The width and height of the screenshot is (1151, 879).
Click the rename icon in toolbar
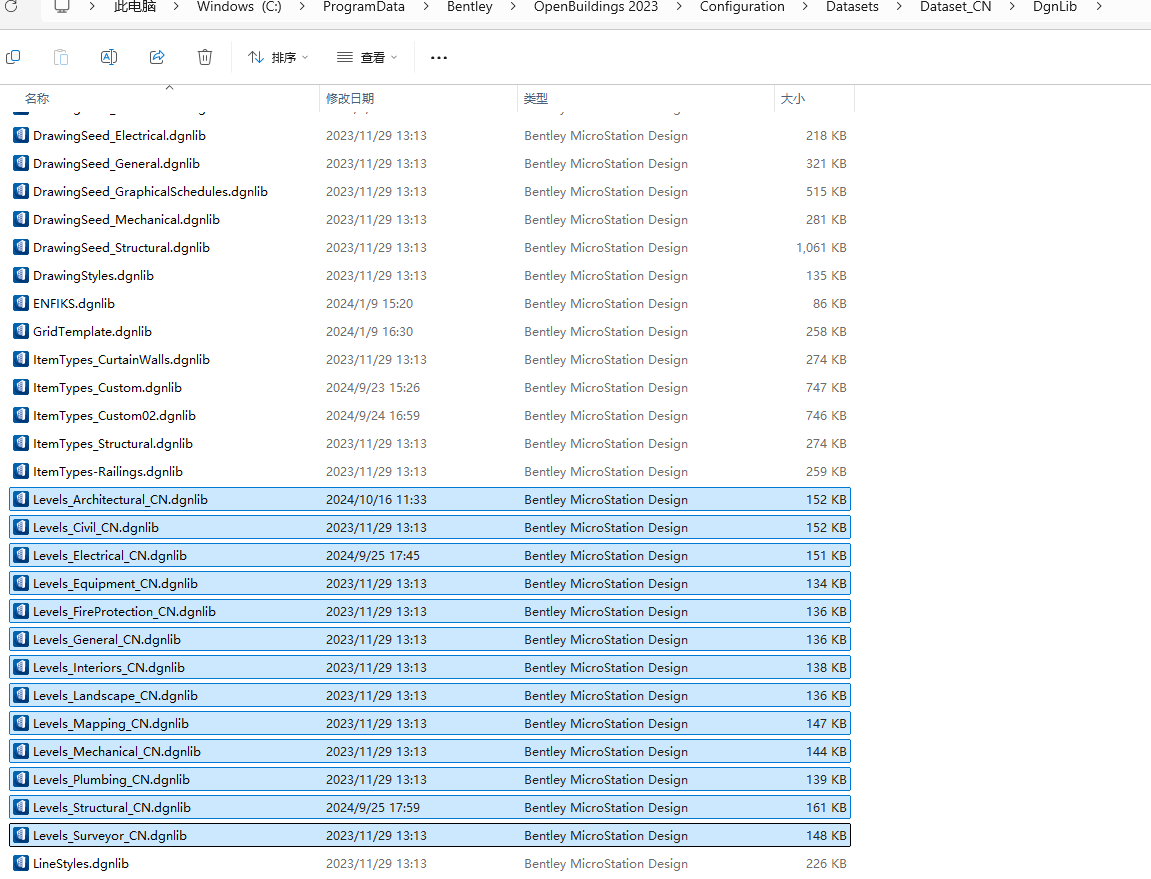(109, 57)
